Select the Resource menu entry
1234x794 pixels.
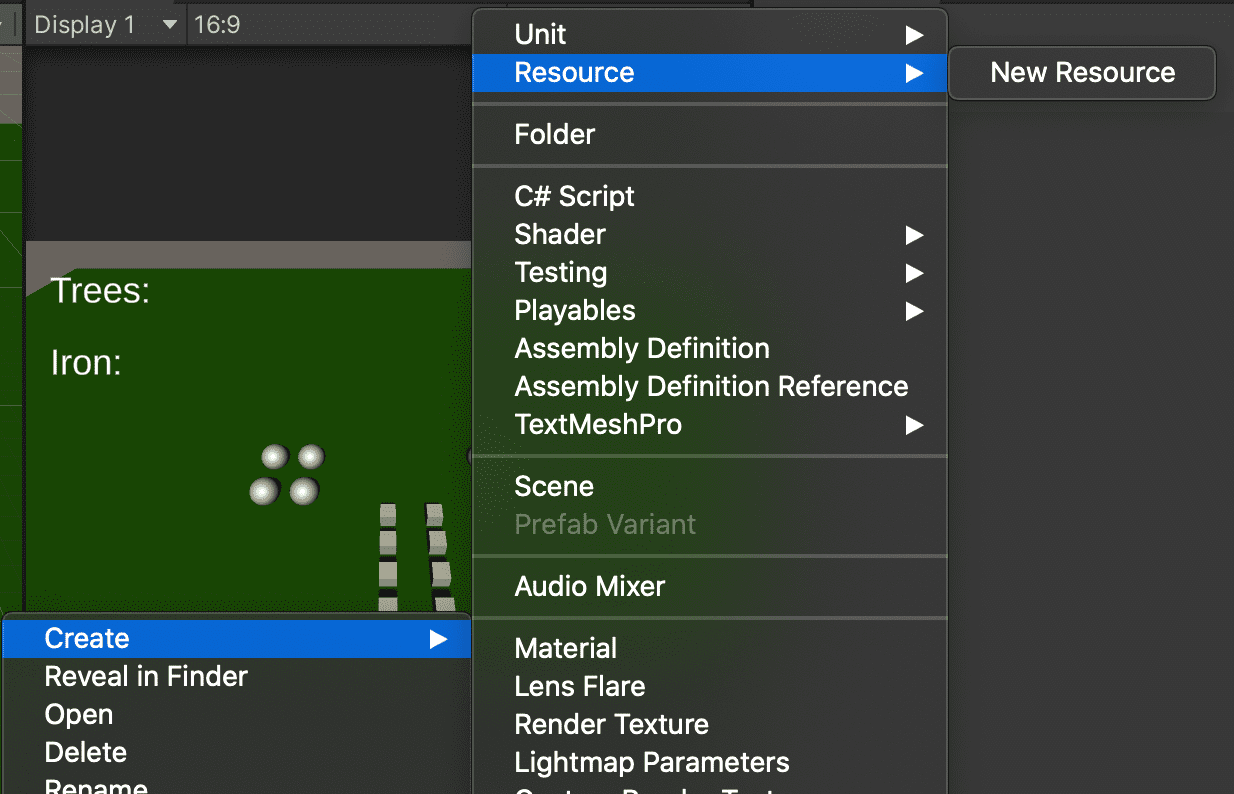click(709, 72)
